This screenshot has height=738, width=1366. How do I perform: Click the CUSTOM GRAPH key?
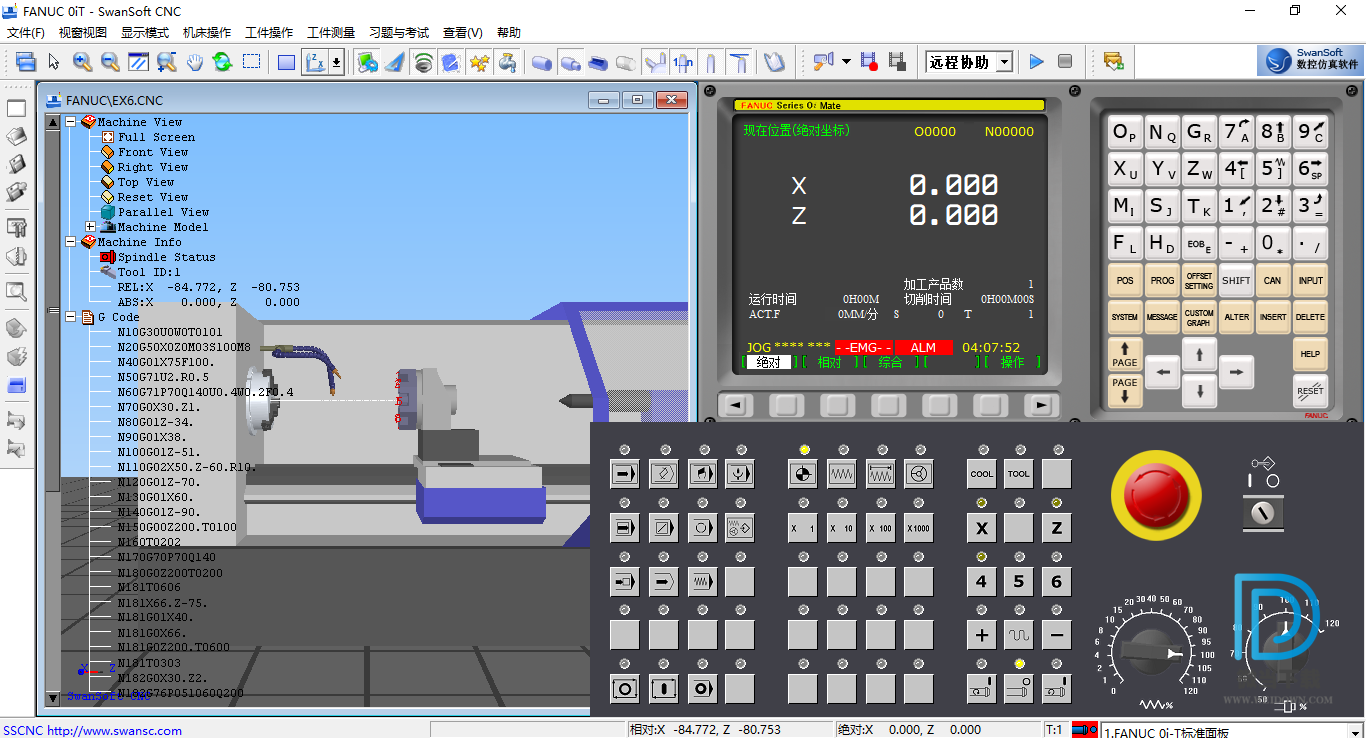pyautogui.click(x=1199, y=318)
